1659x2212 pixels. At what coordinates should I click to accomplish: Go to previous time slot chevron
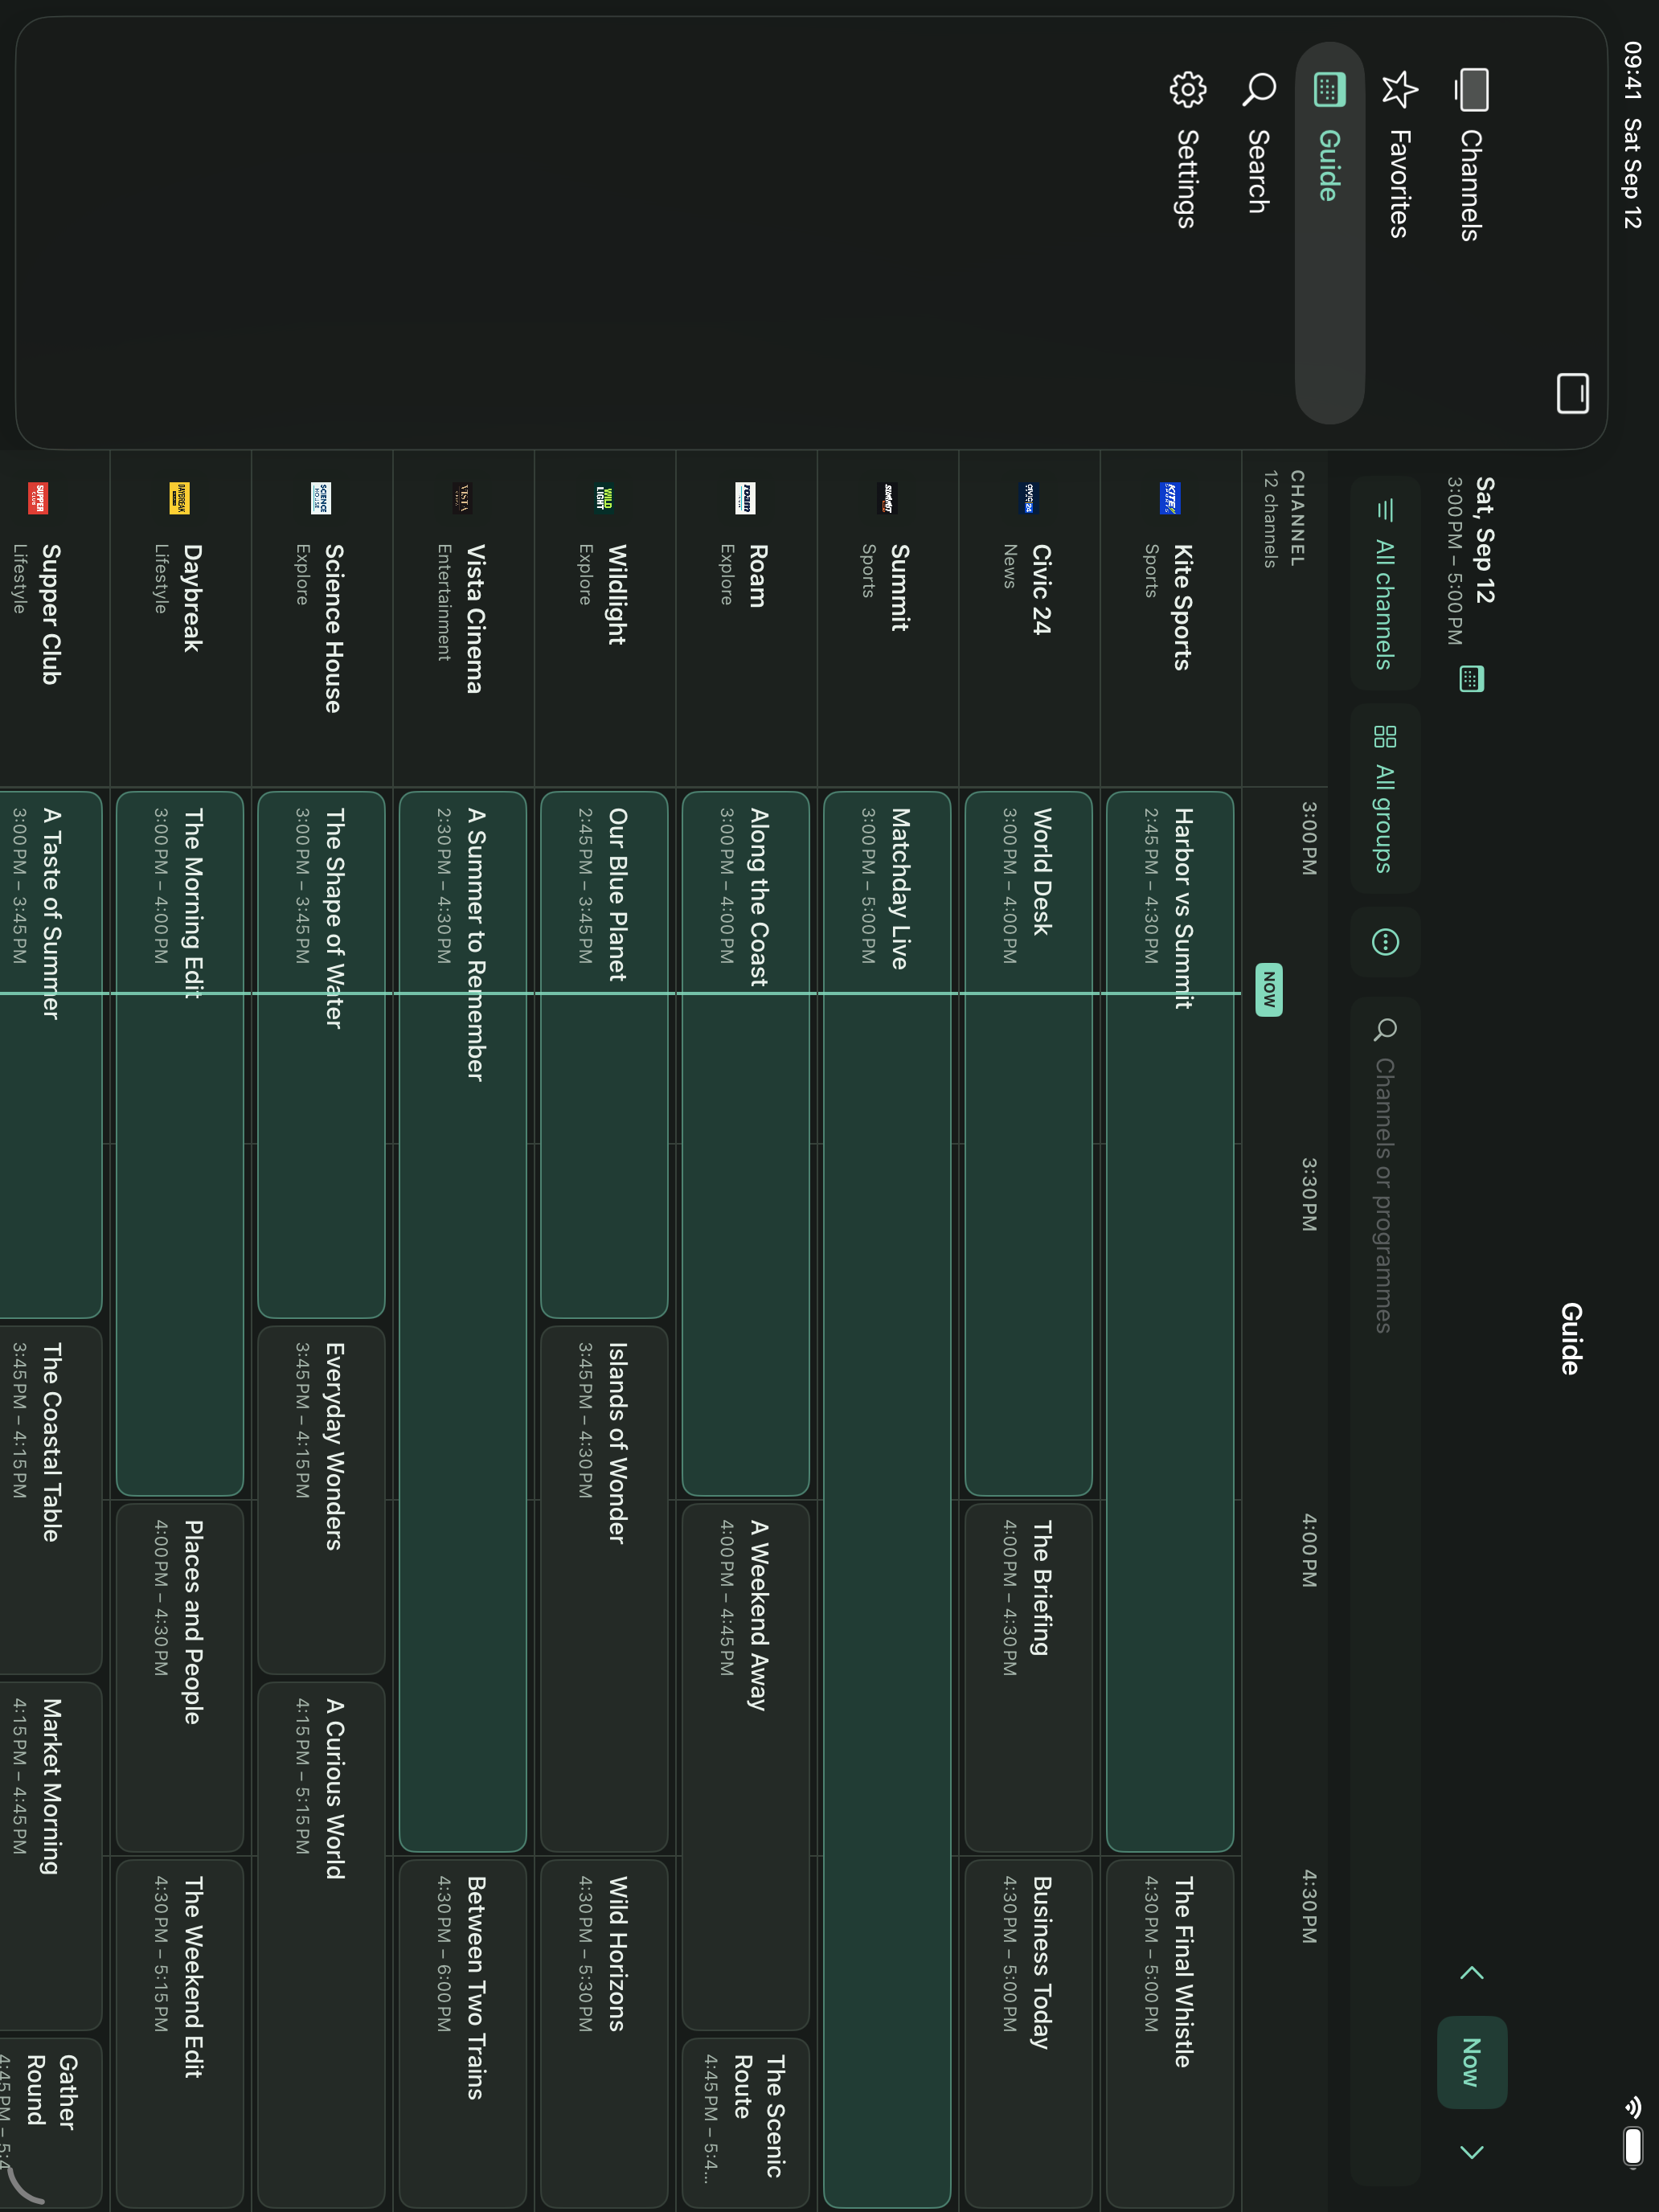click(1471, 1973)
